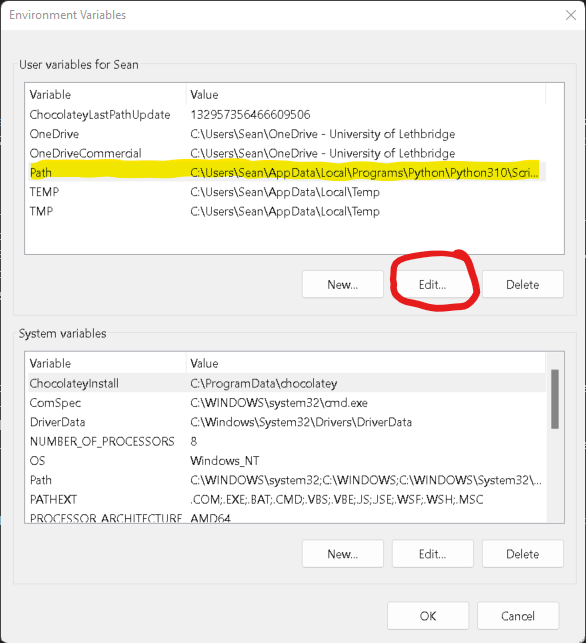Viewport: 586px width, 643px height.
Task: Click OneDriveCommercial University of Lethbridge value
Action: pyautogui.click(x=323, y=153)
